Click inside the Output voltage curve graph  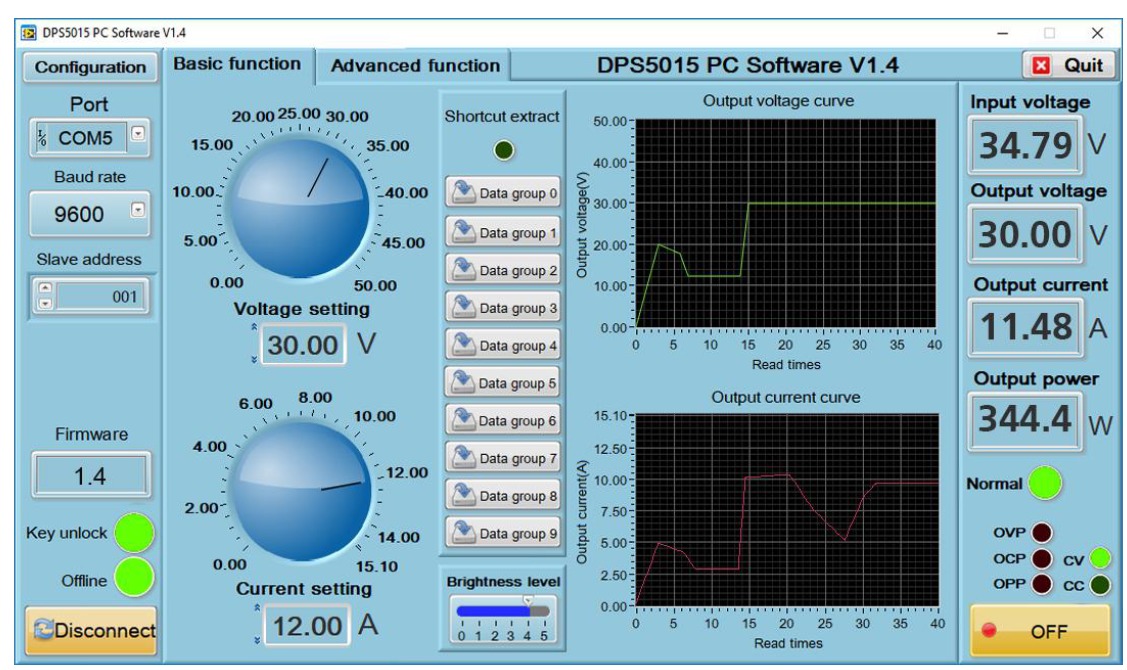click(786, 224)
